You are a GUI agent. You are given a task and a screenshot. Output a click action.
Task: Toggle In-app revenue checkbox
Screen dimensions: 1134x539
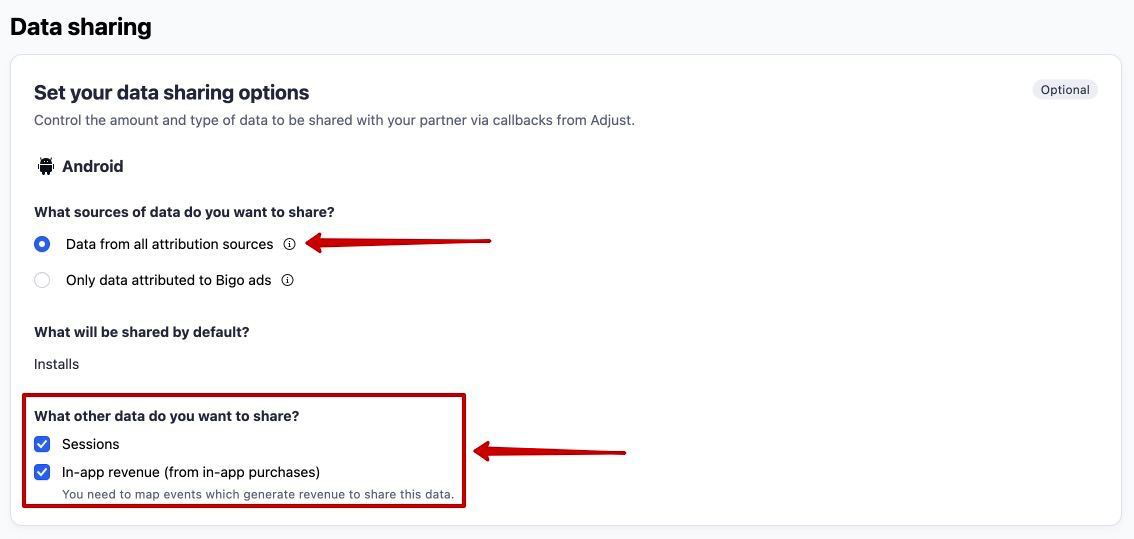(42, 472)
